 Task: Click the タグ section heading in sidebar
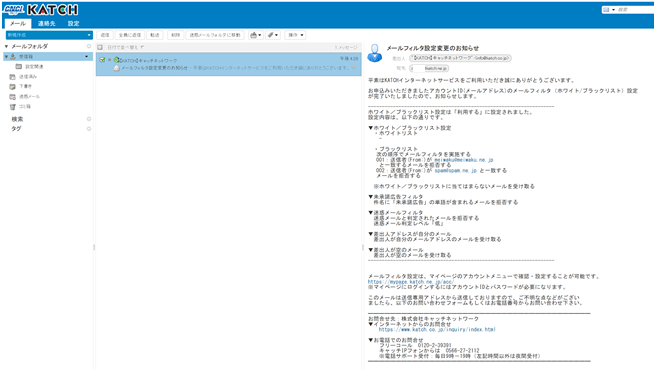pyautogui.click(x=16, y=129)
